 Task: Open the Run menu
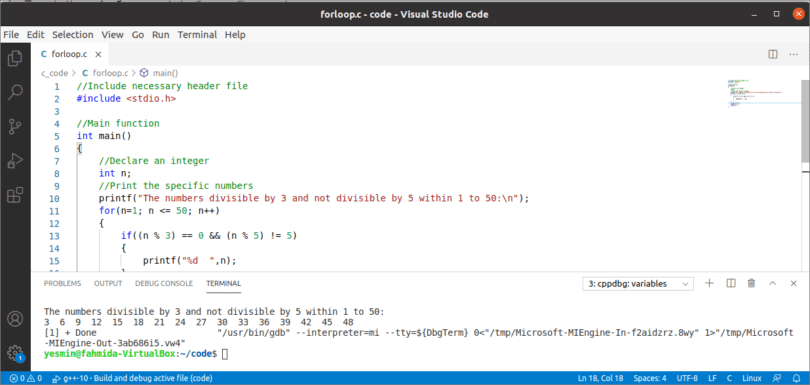(x=161, y=35)
